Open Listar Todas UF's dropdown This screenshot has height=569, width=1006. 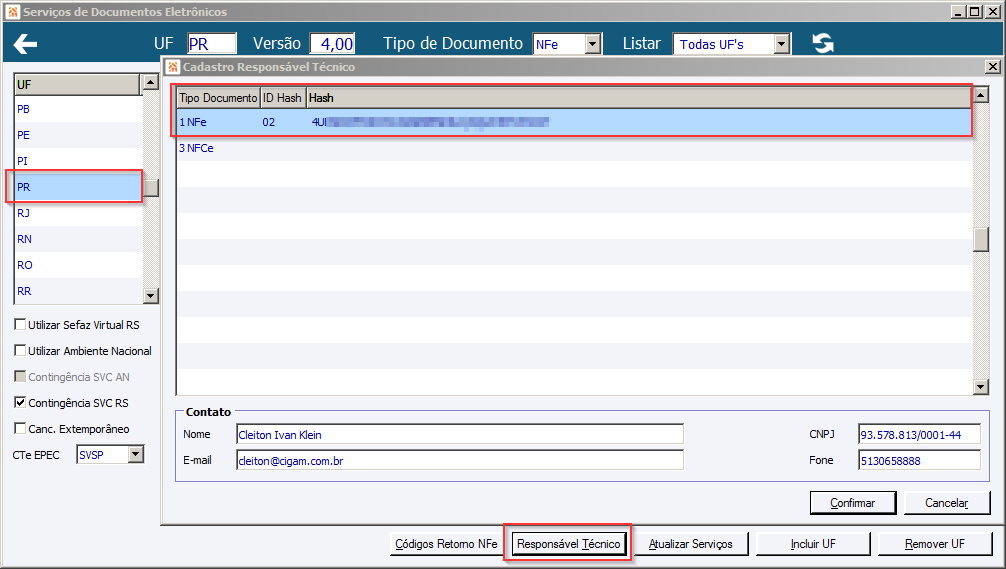pos(781,44)
